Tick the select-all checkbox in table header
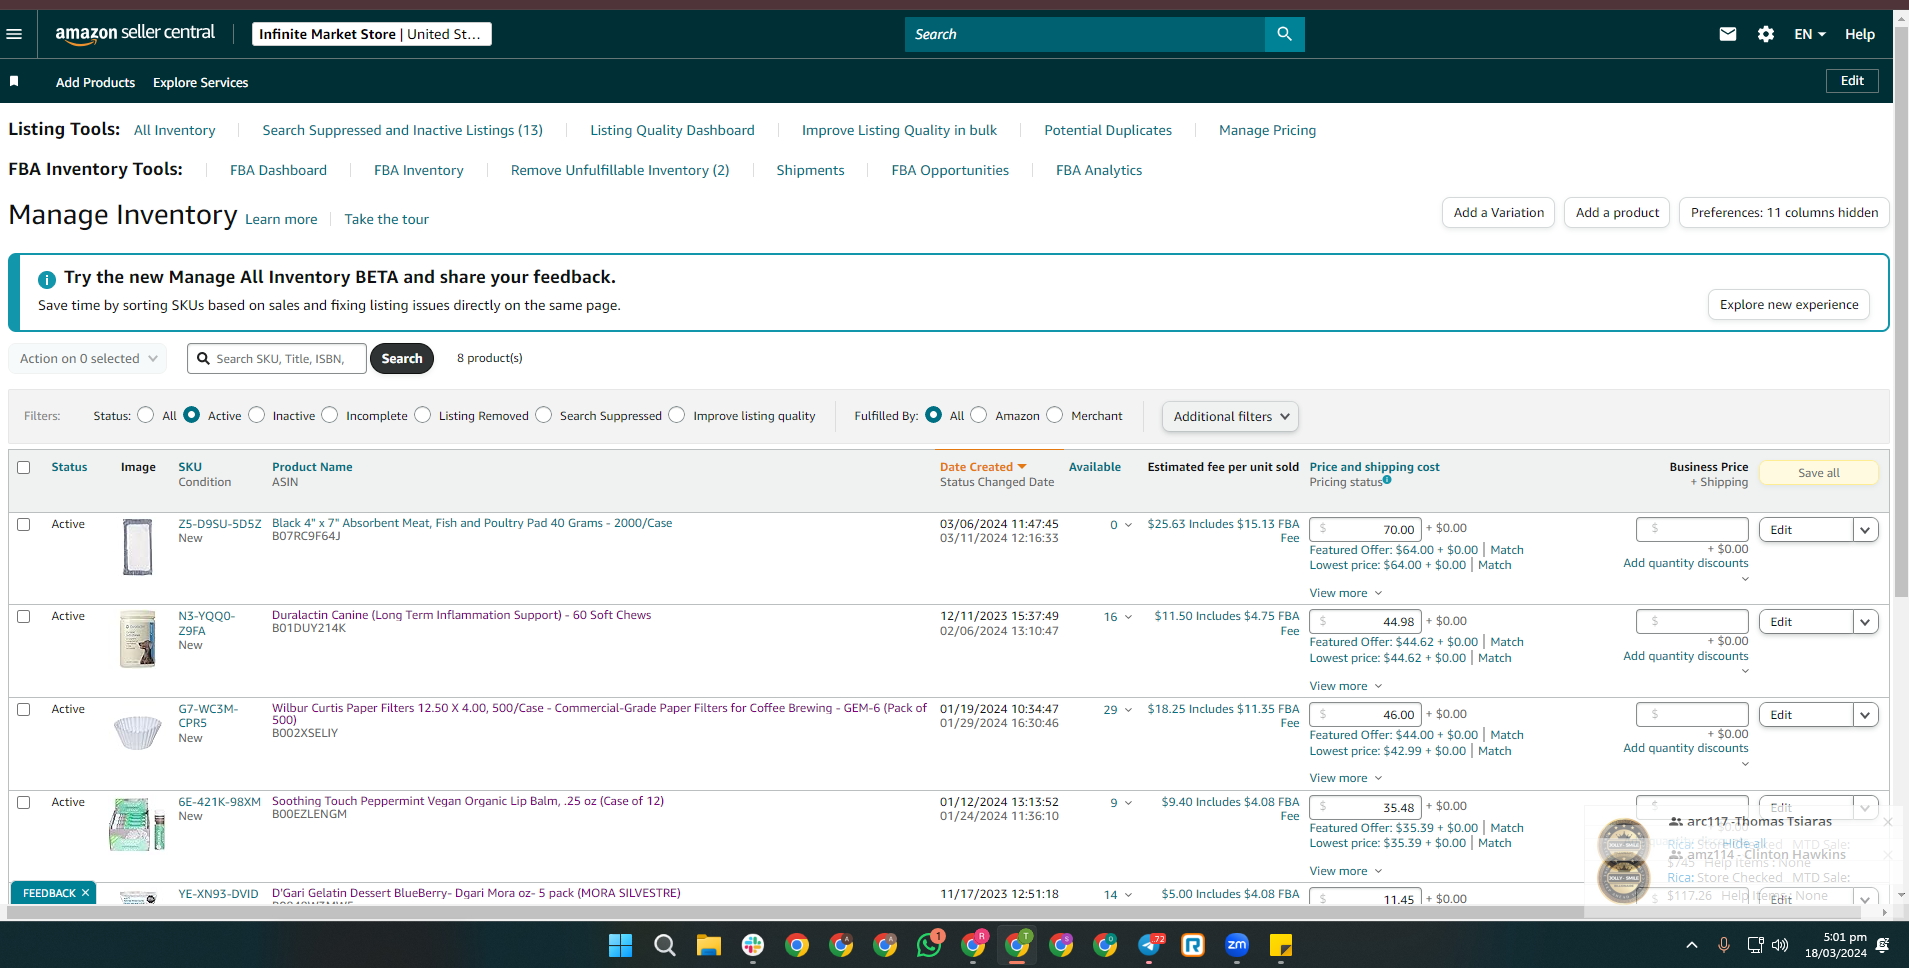This screenshot has width=1909, height=968. point(24,467)
